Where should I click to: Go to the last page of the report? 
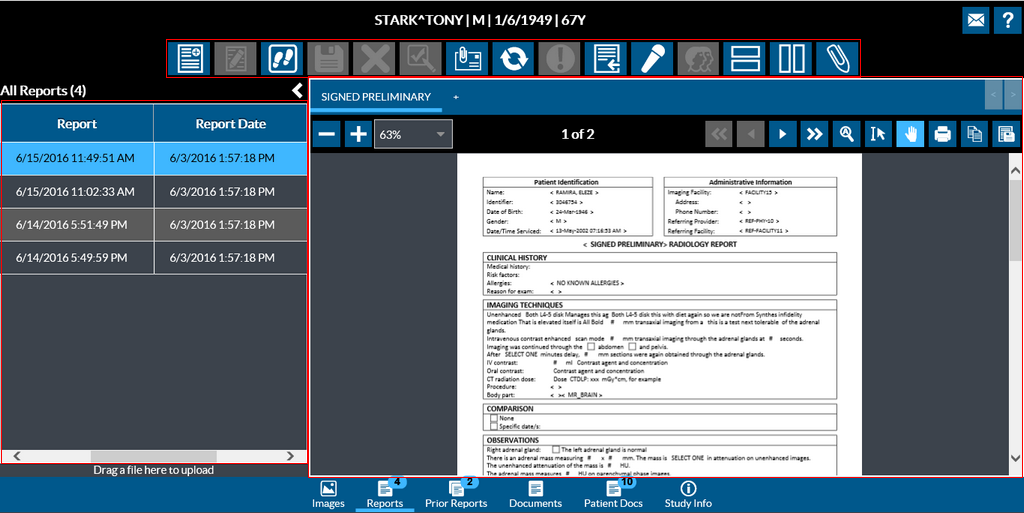click(815, 134)
